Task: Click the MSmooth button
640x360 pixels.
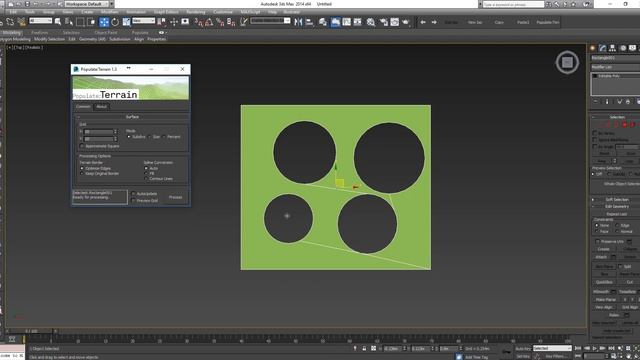Action: click(x=601, y=291)
